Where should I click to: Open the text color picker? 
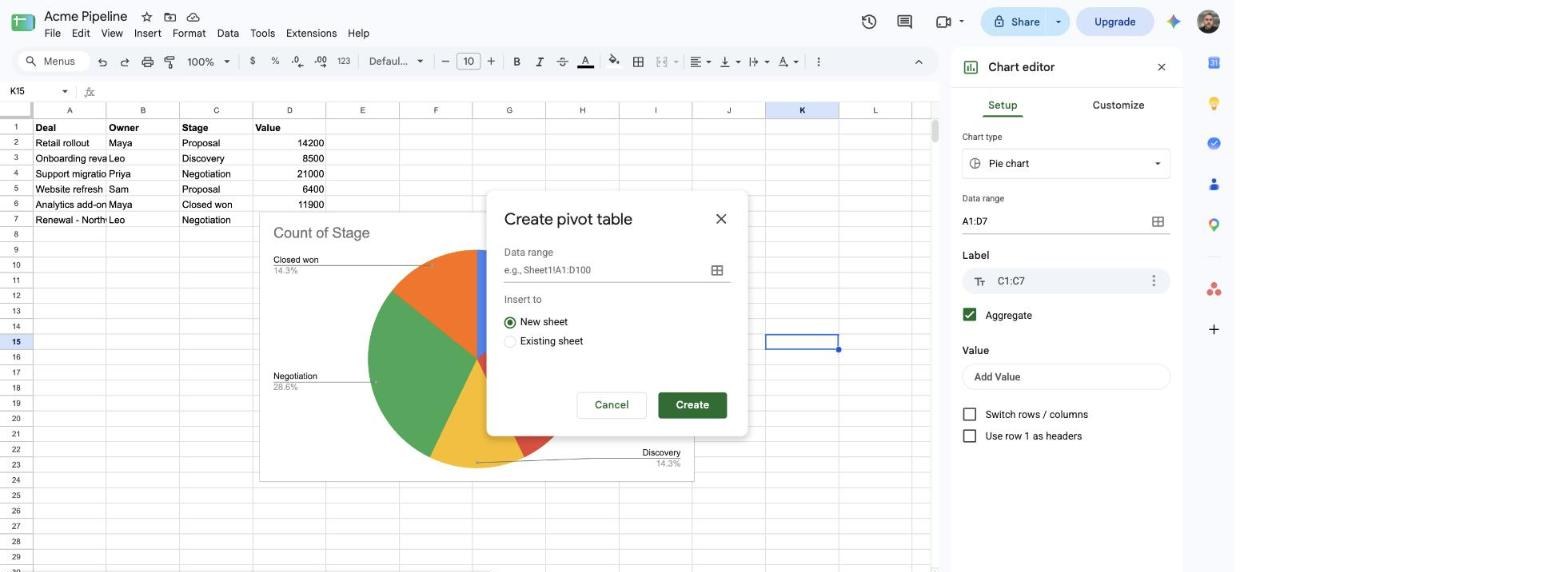pyautogui.click(x=585, y=62)
